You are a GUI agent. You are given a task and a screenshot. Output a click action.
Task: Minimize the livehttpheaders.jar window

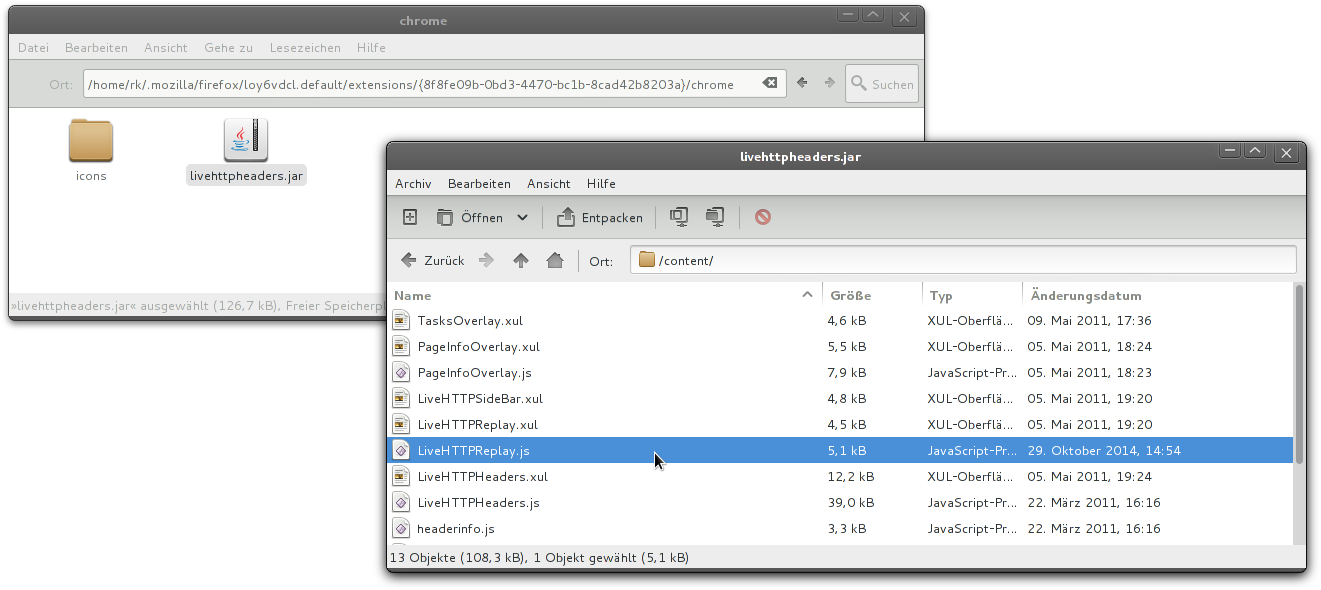1230,152
